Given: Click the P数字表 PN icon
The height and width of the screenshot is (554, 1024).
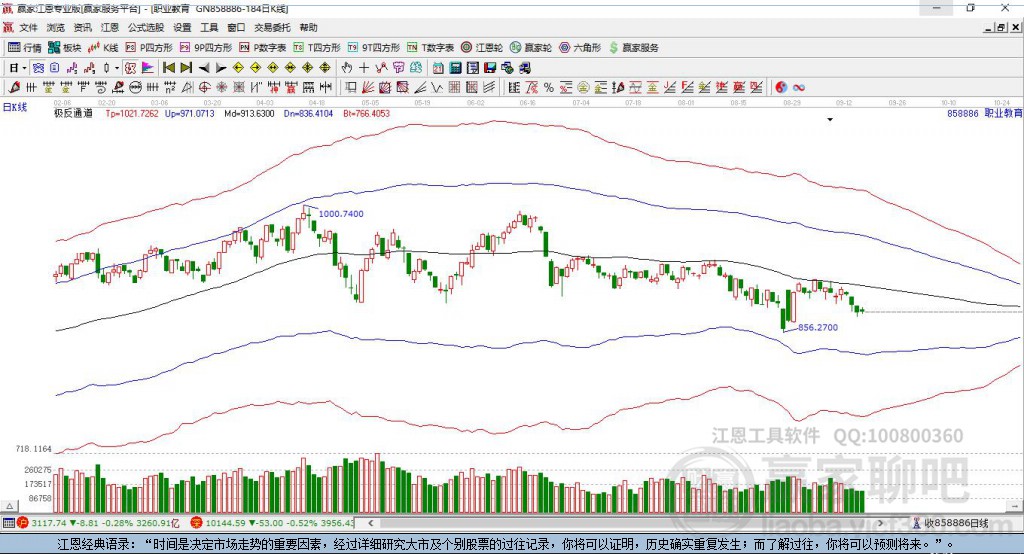Looking at the screenshot, I should point(244,48).
